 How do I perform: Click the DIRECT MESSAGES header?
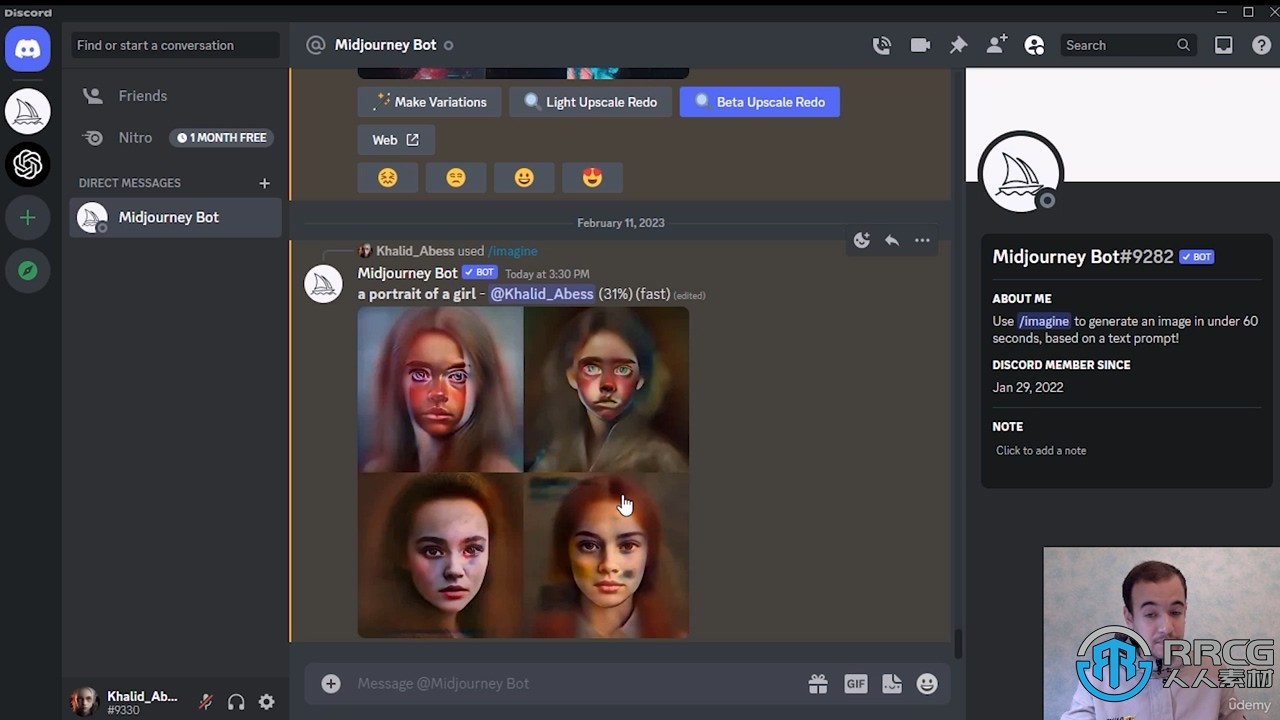click(x=130, y=183)
